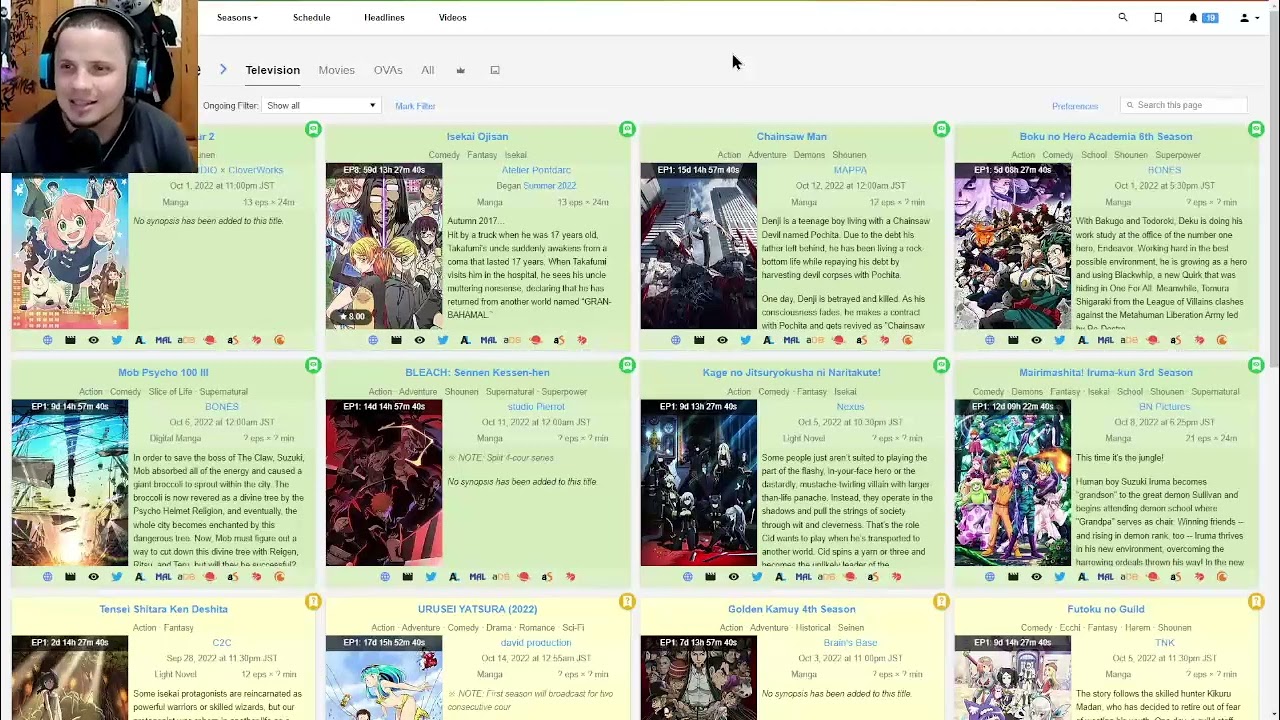
Task: Switch to the All tab
Action: pos(427,70)
